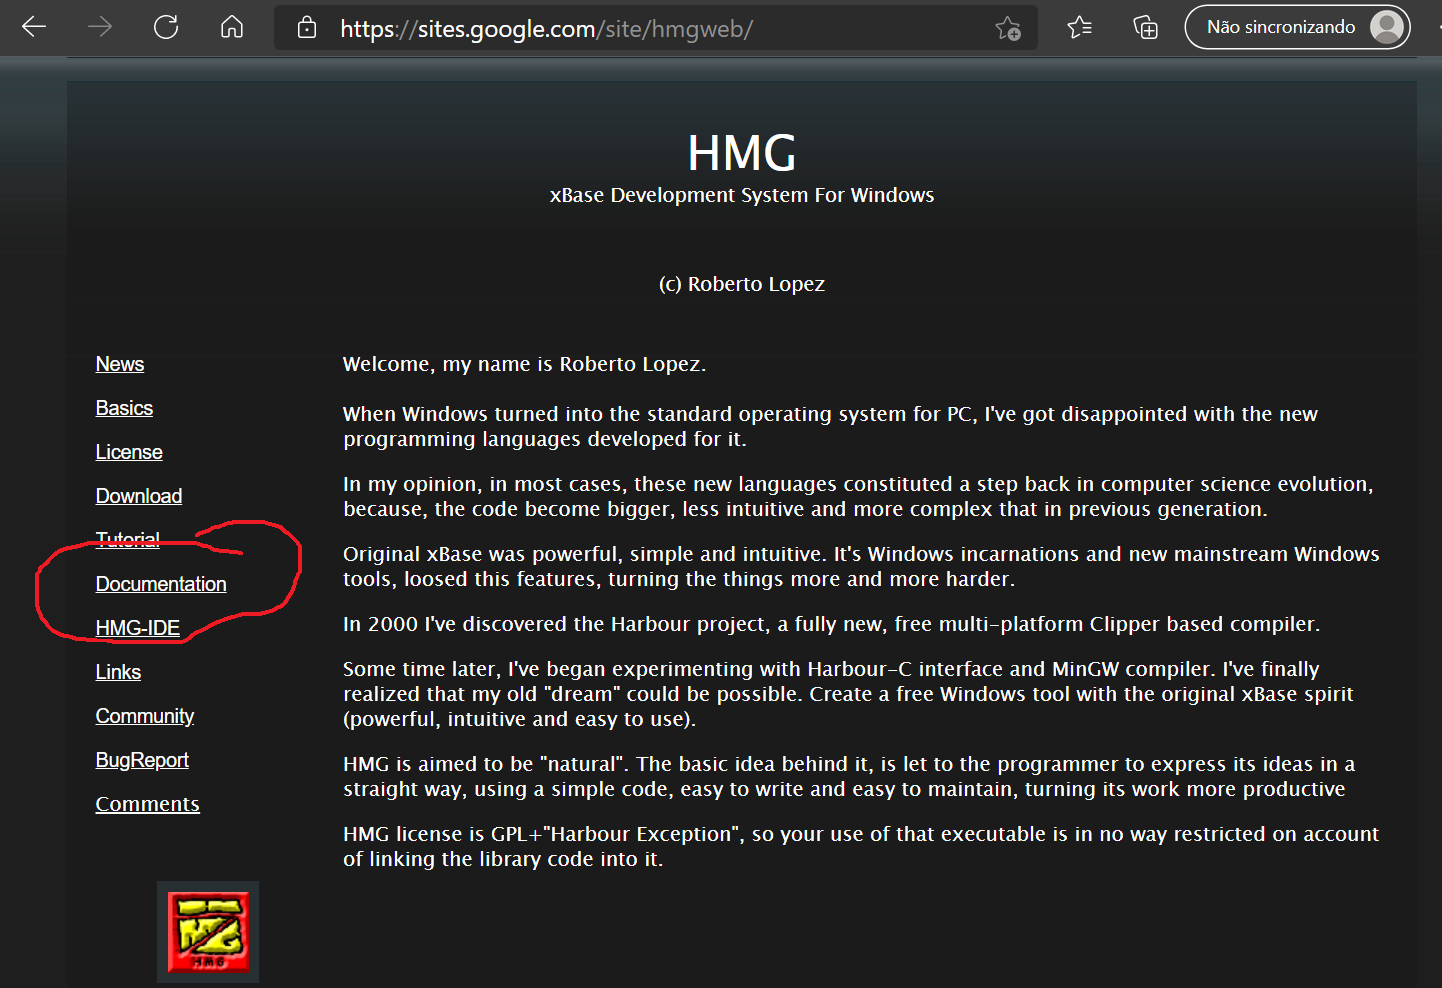The width and height of the screenshot is (1442, 988).
Task: View site info via the lock icon
Action: coord(307,28)
